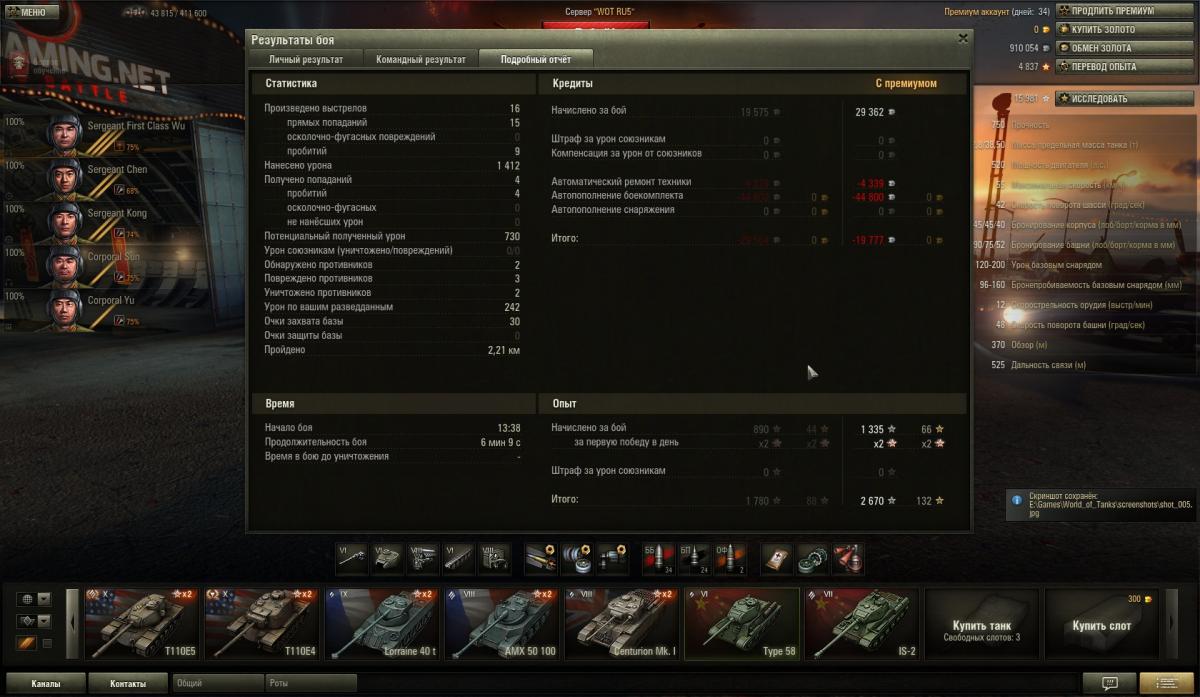Select the ББ armor-piercing shell slot
Viewport: 1200px width, 697px height.
point(657,558)
